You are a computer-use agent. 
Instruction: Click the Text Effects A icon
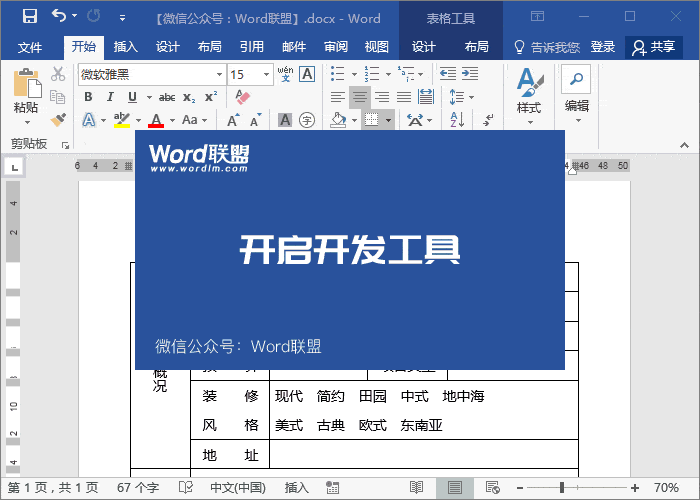pos(89,120)
